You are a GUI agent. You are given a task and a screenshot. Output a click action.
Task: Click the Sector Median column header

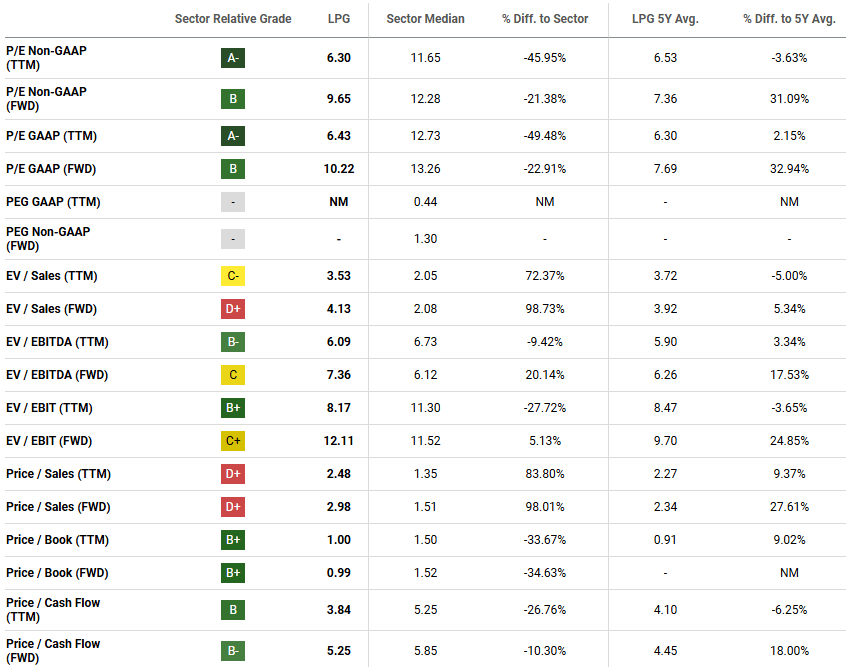pyautogui.click(x=425, y=19)
